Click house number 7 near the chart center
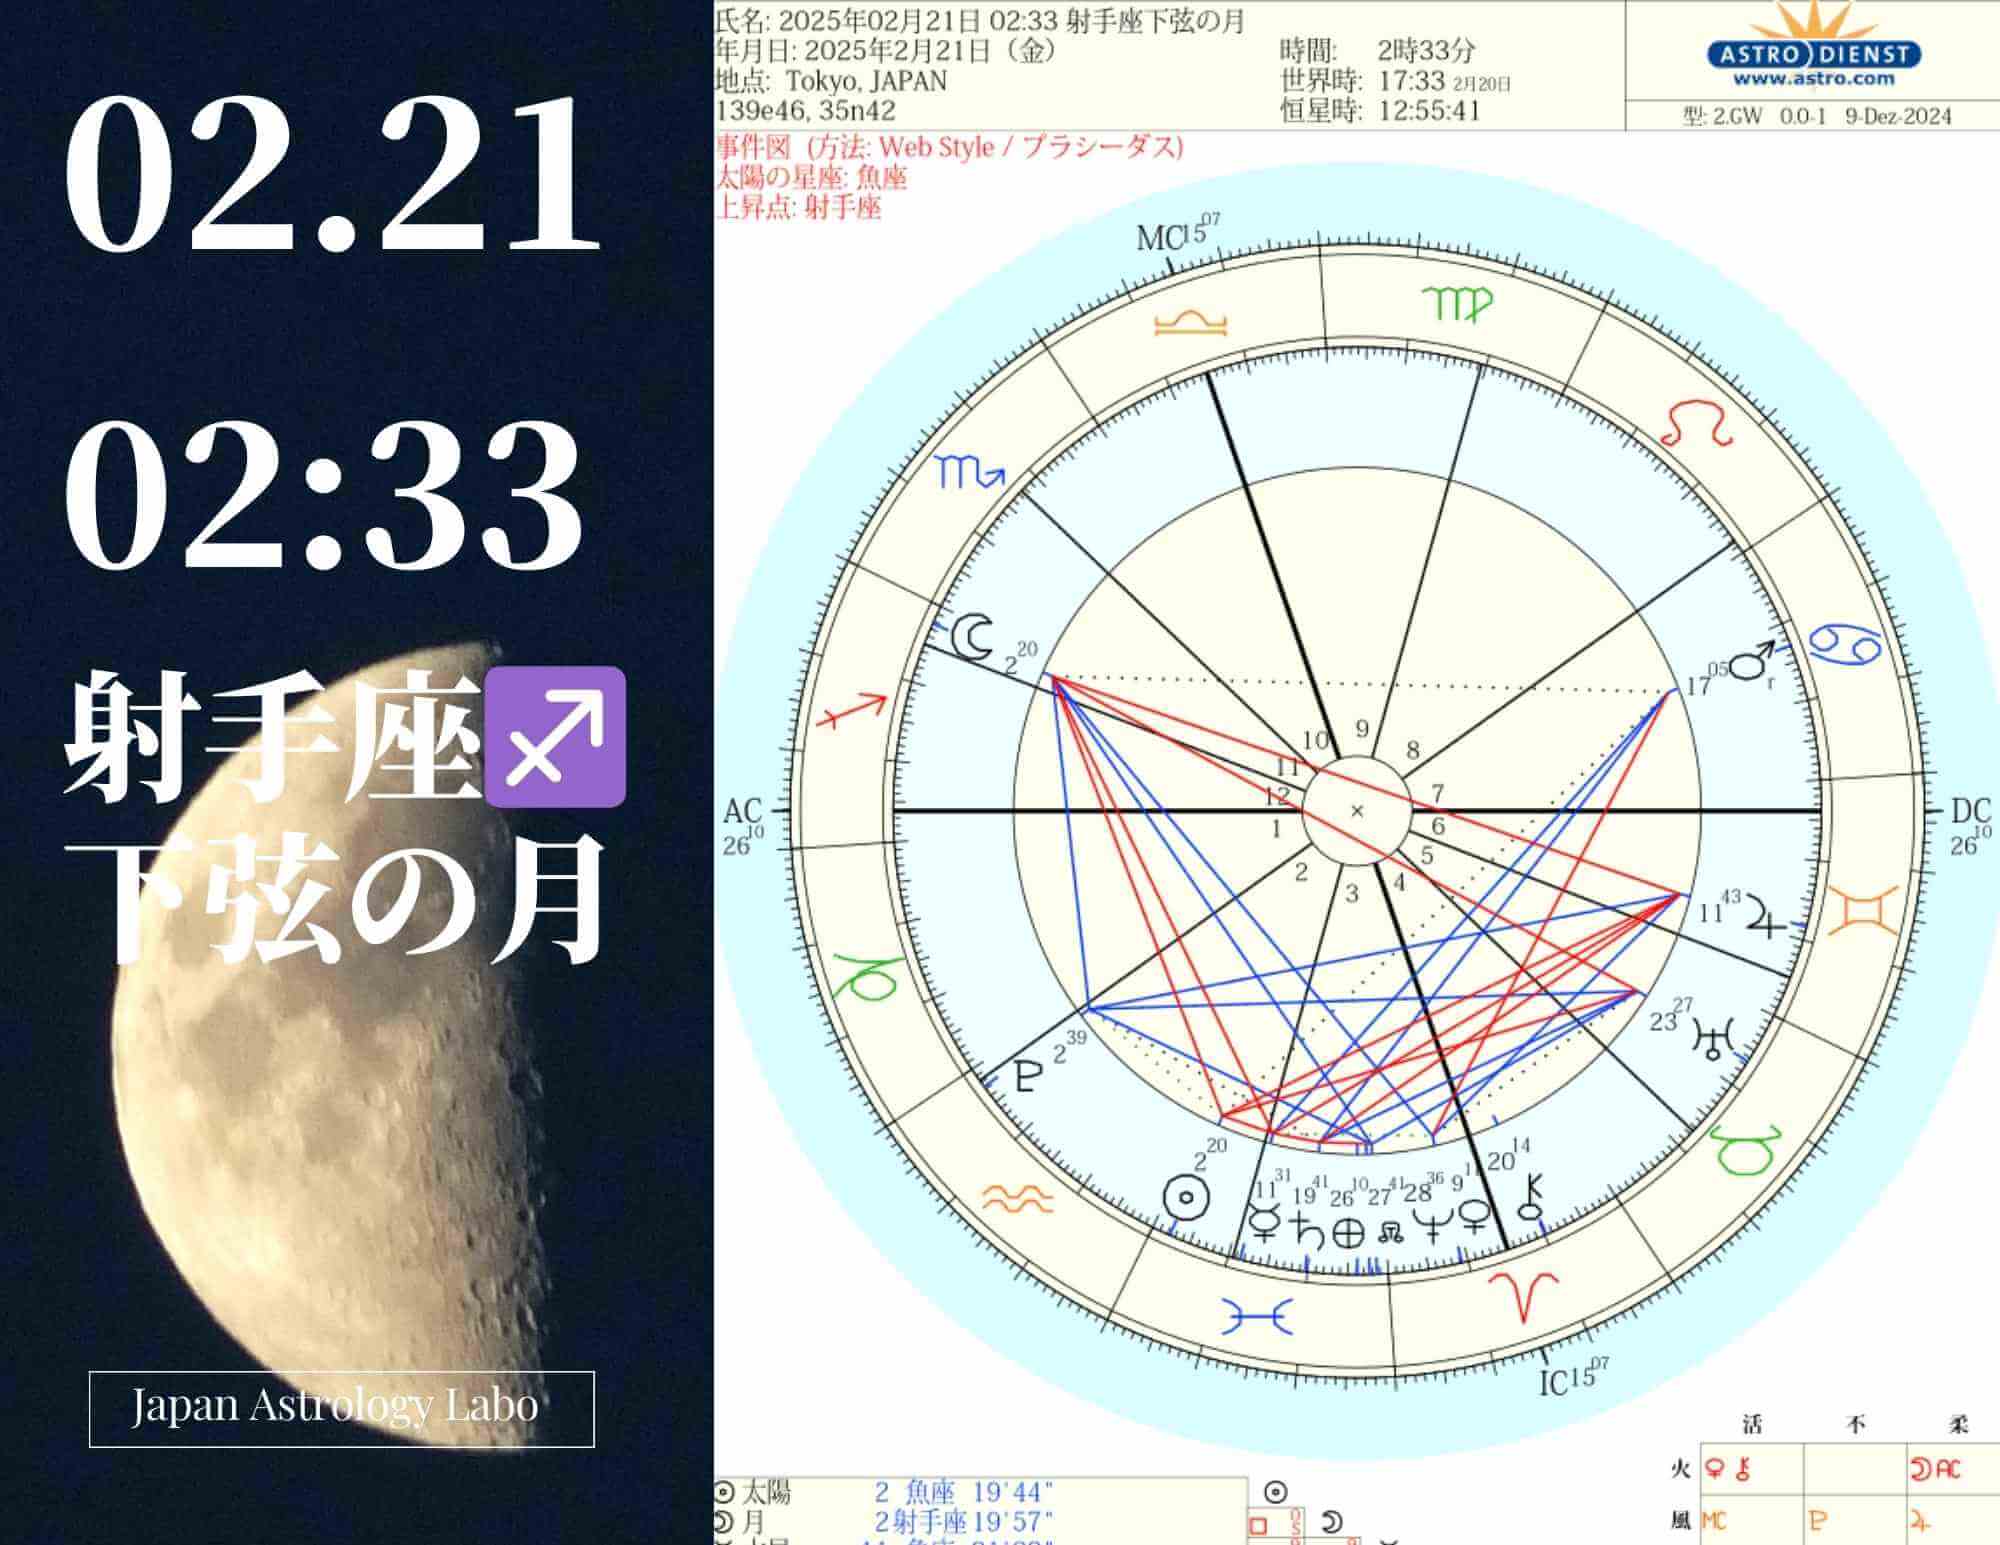The height and width of the screenshot is (1545, 2000). [1437, 793]
